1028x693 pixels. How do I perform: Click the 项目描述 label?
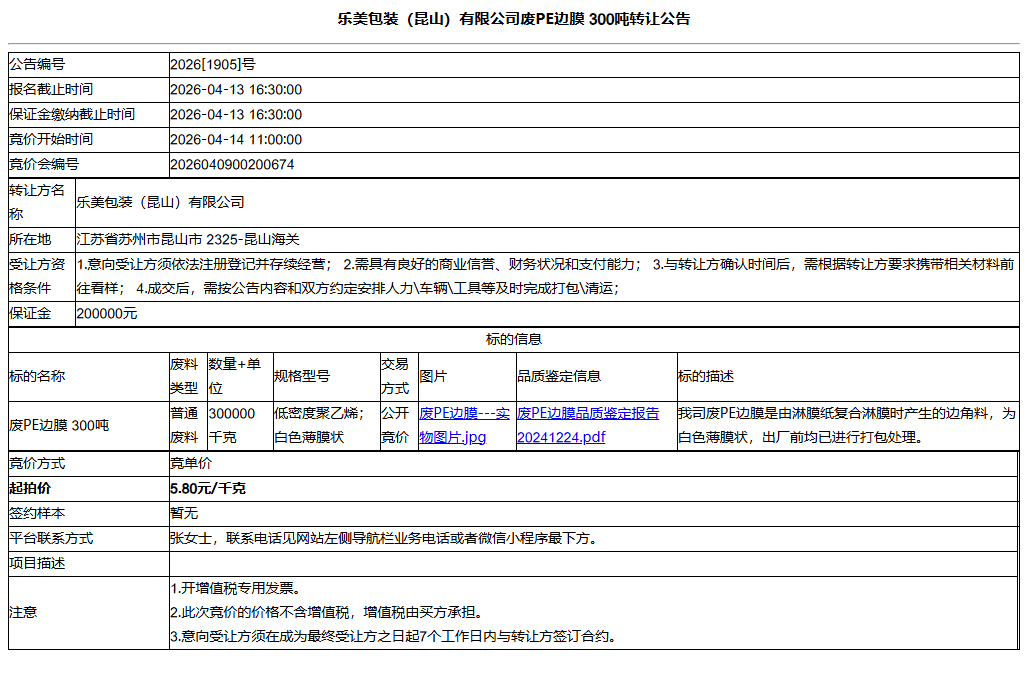[x=37, y=563]
